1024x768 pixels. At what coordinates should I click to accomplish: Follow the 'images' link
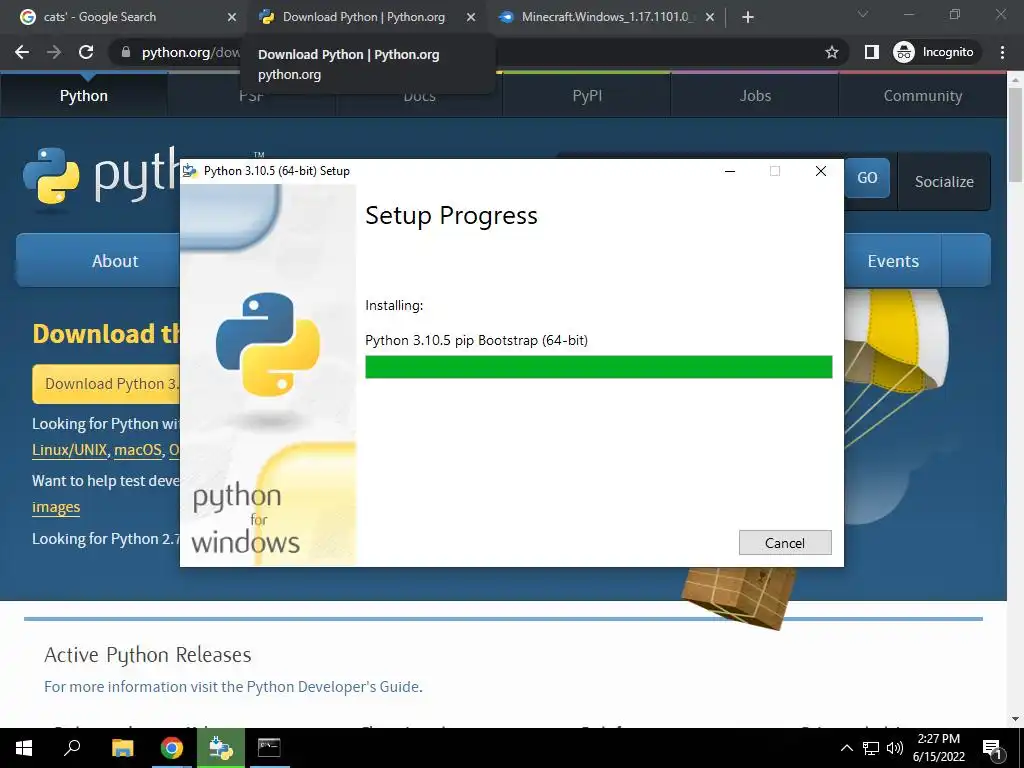click(56, 507)
